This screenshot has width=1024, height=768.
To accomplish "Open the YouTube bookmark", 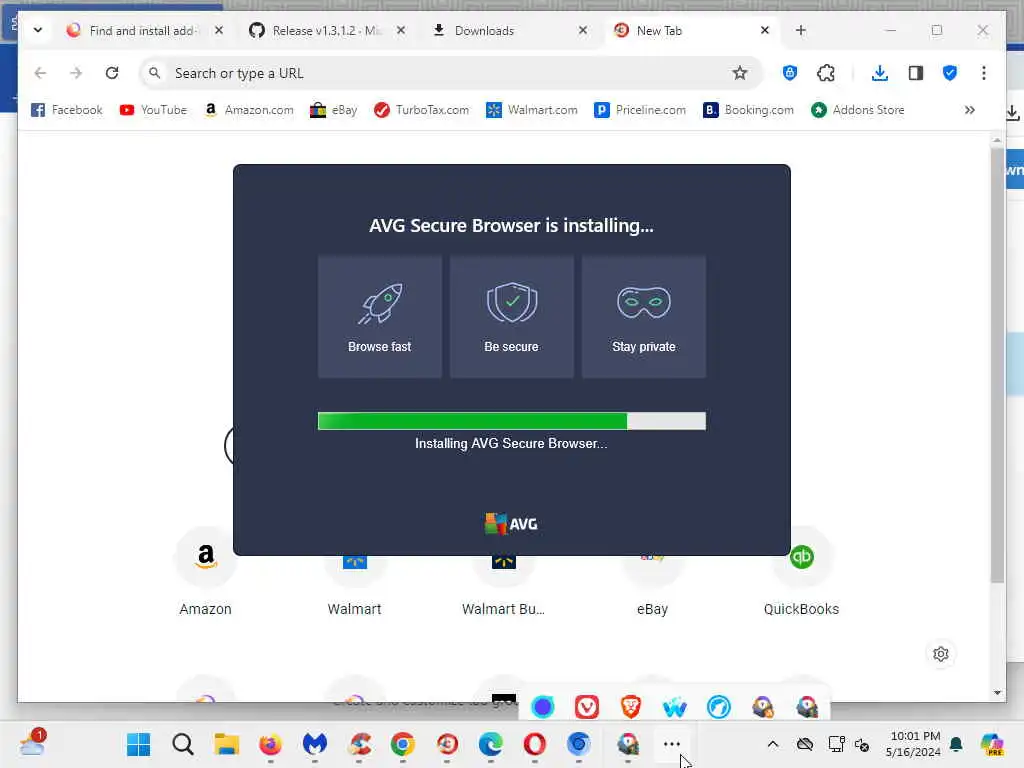I will pyautogui.click(x=153, y=110).
